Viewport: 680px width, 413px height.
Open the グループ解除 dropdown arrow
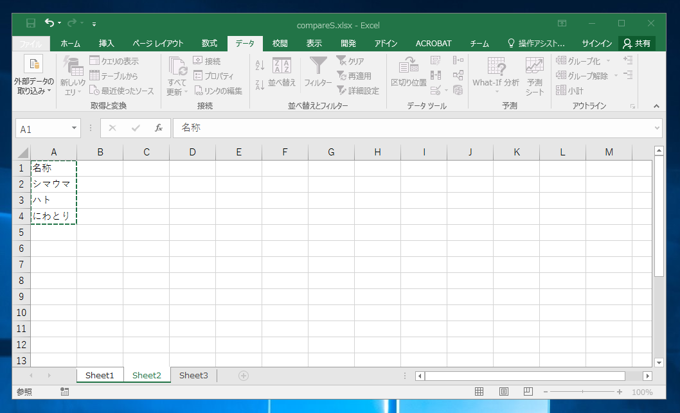(x=616, y=76)
